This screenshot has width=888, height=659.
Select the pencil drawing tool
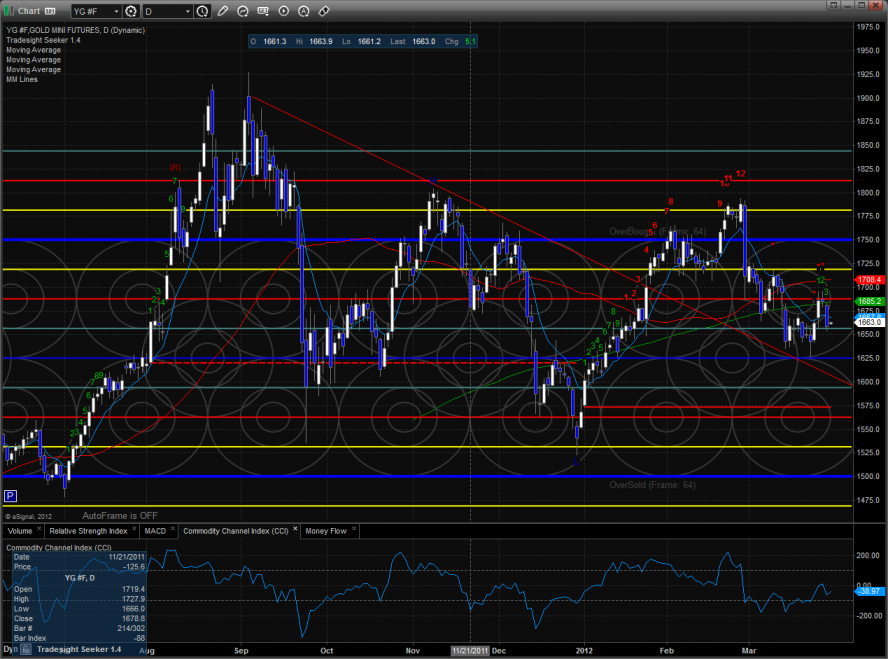point(222,12)
